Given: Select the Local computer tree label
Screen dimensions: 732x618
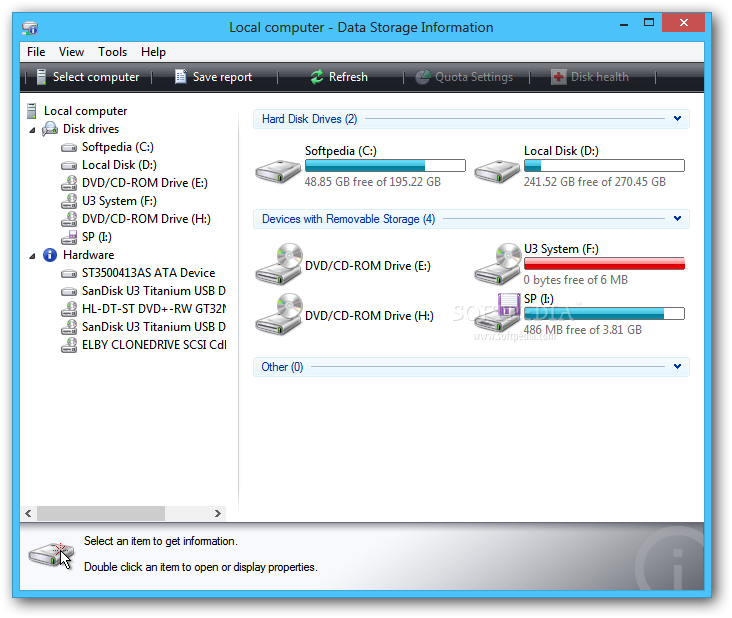Looking at the screenshot, I should click(x=85, y=111).
